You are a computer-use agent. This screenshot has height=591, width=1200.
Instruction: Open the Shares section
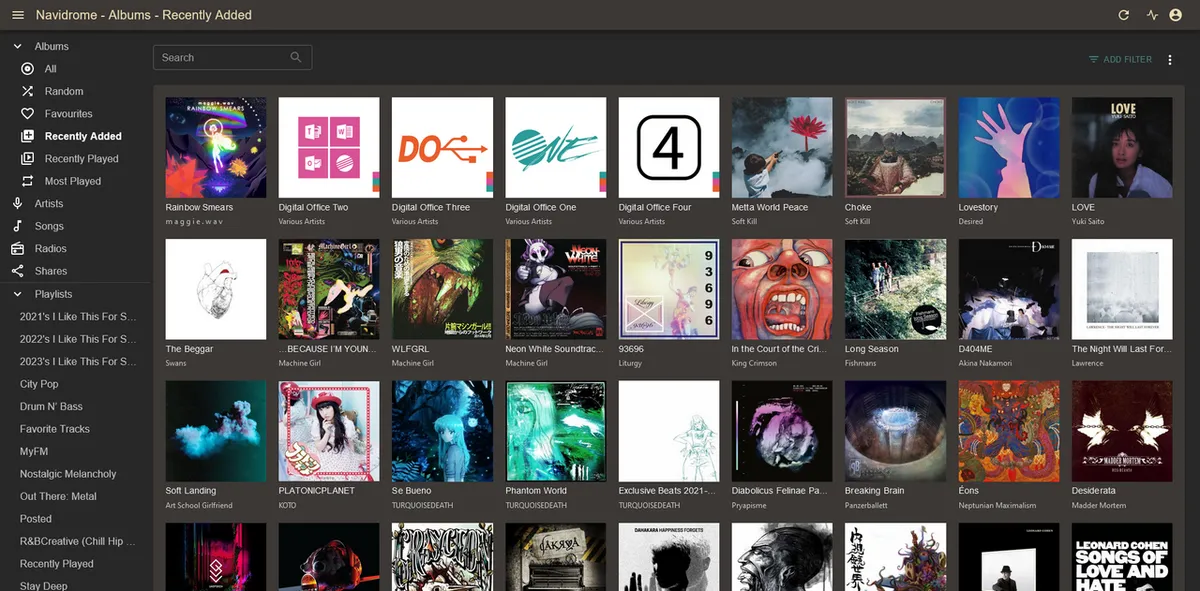point(50,271)
